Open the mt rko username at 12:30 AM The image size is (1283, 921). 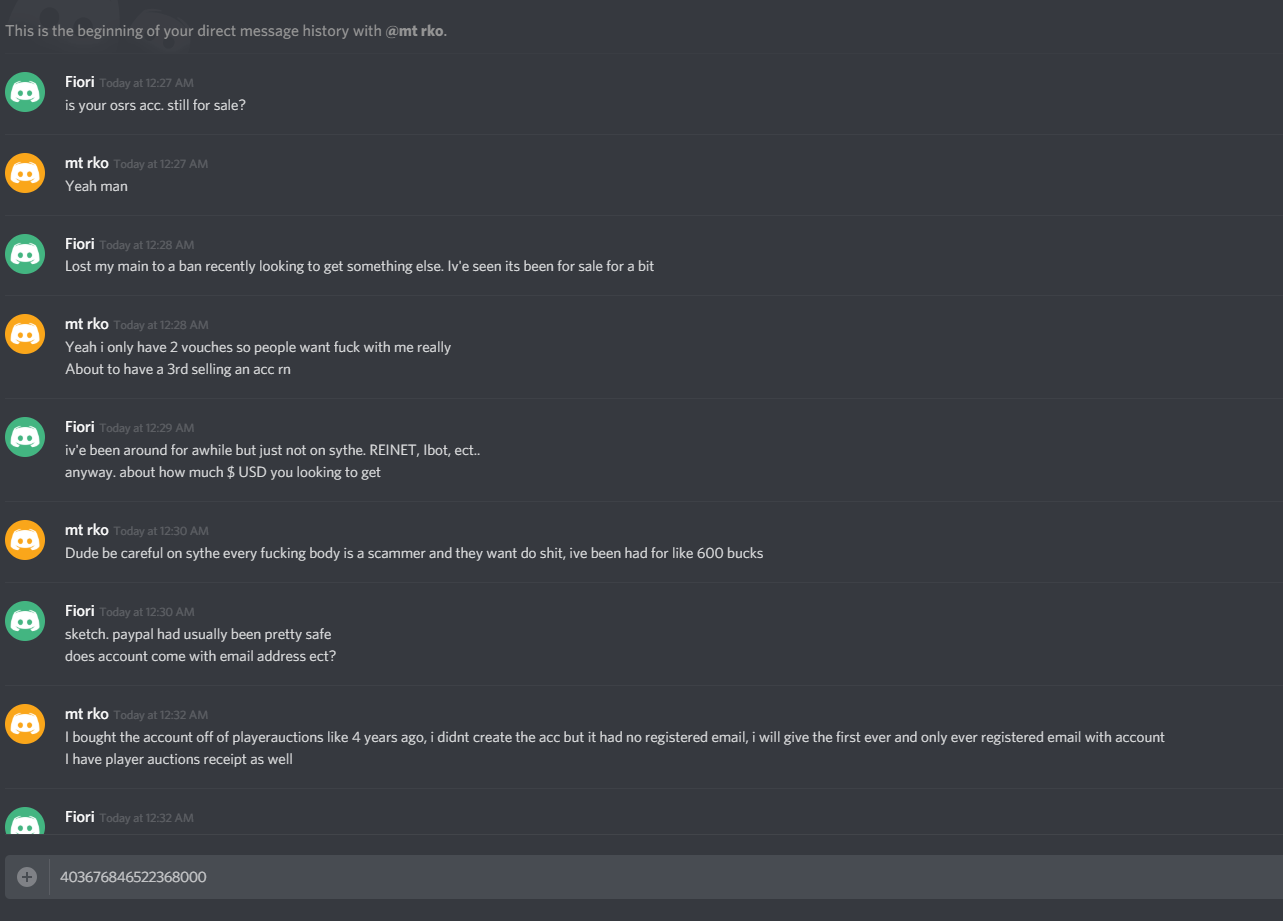(x=87, y=530)
